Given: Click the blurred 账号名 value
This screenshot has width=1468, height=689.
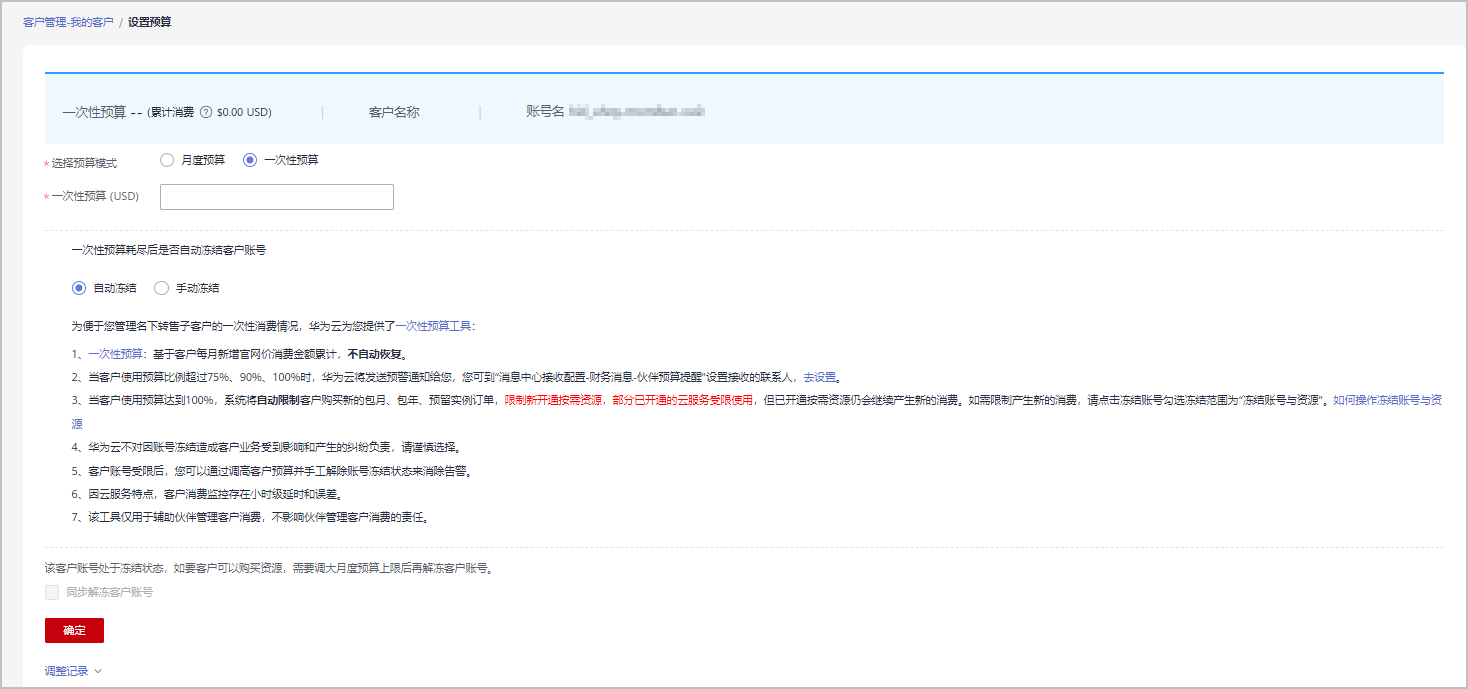Looking at the screenshot, I should 637,112.
